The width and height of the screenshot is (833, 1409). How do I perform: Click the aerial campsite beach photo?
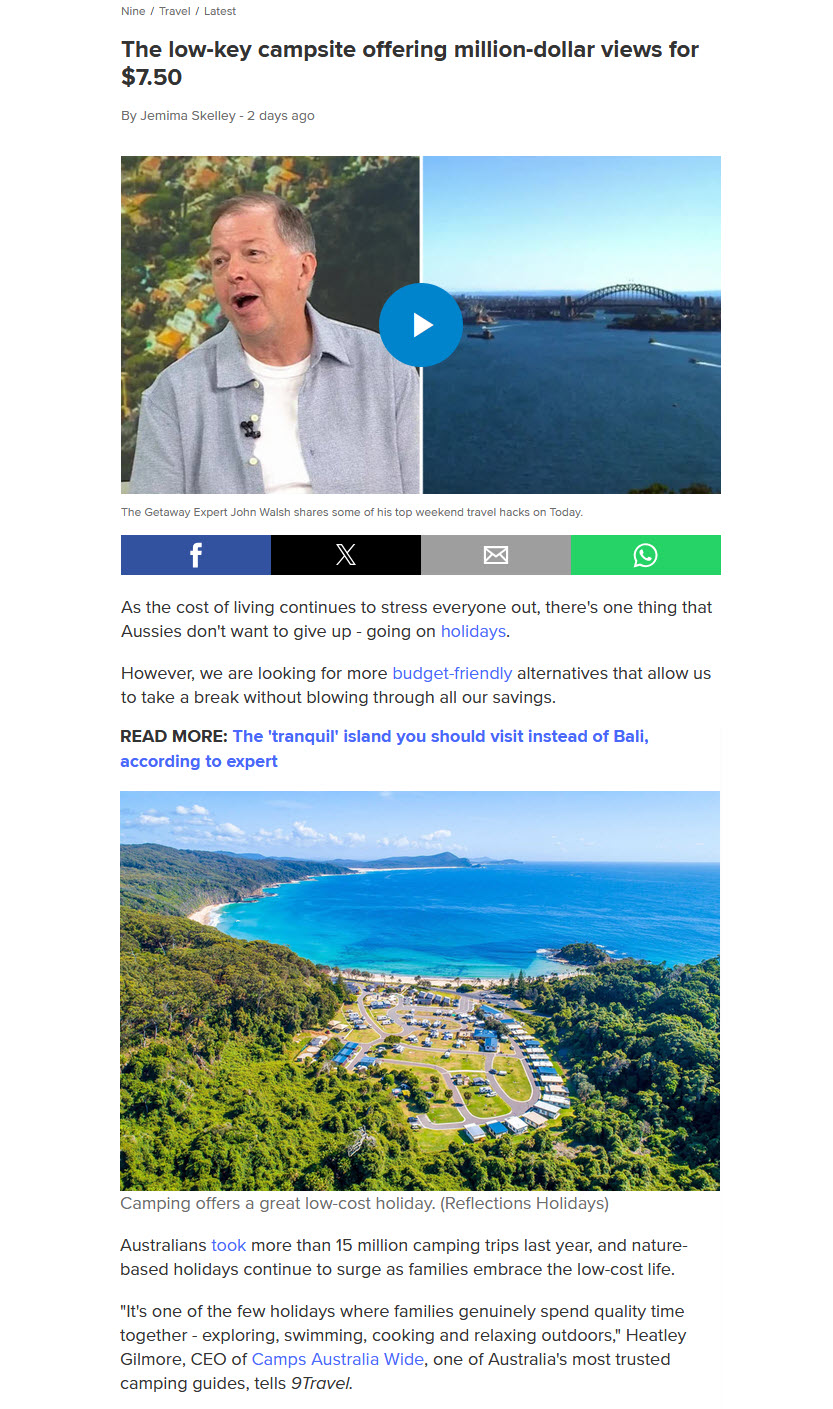420,991
